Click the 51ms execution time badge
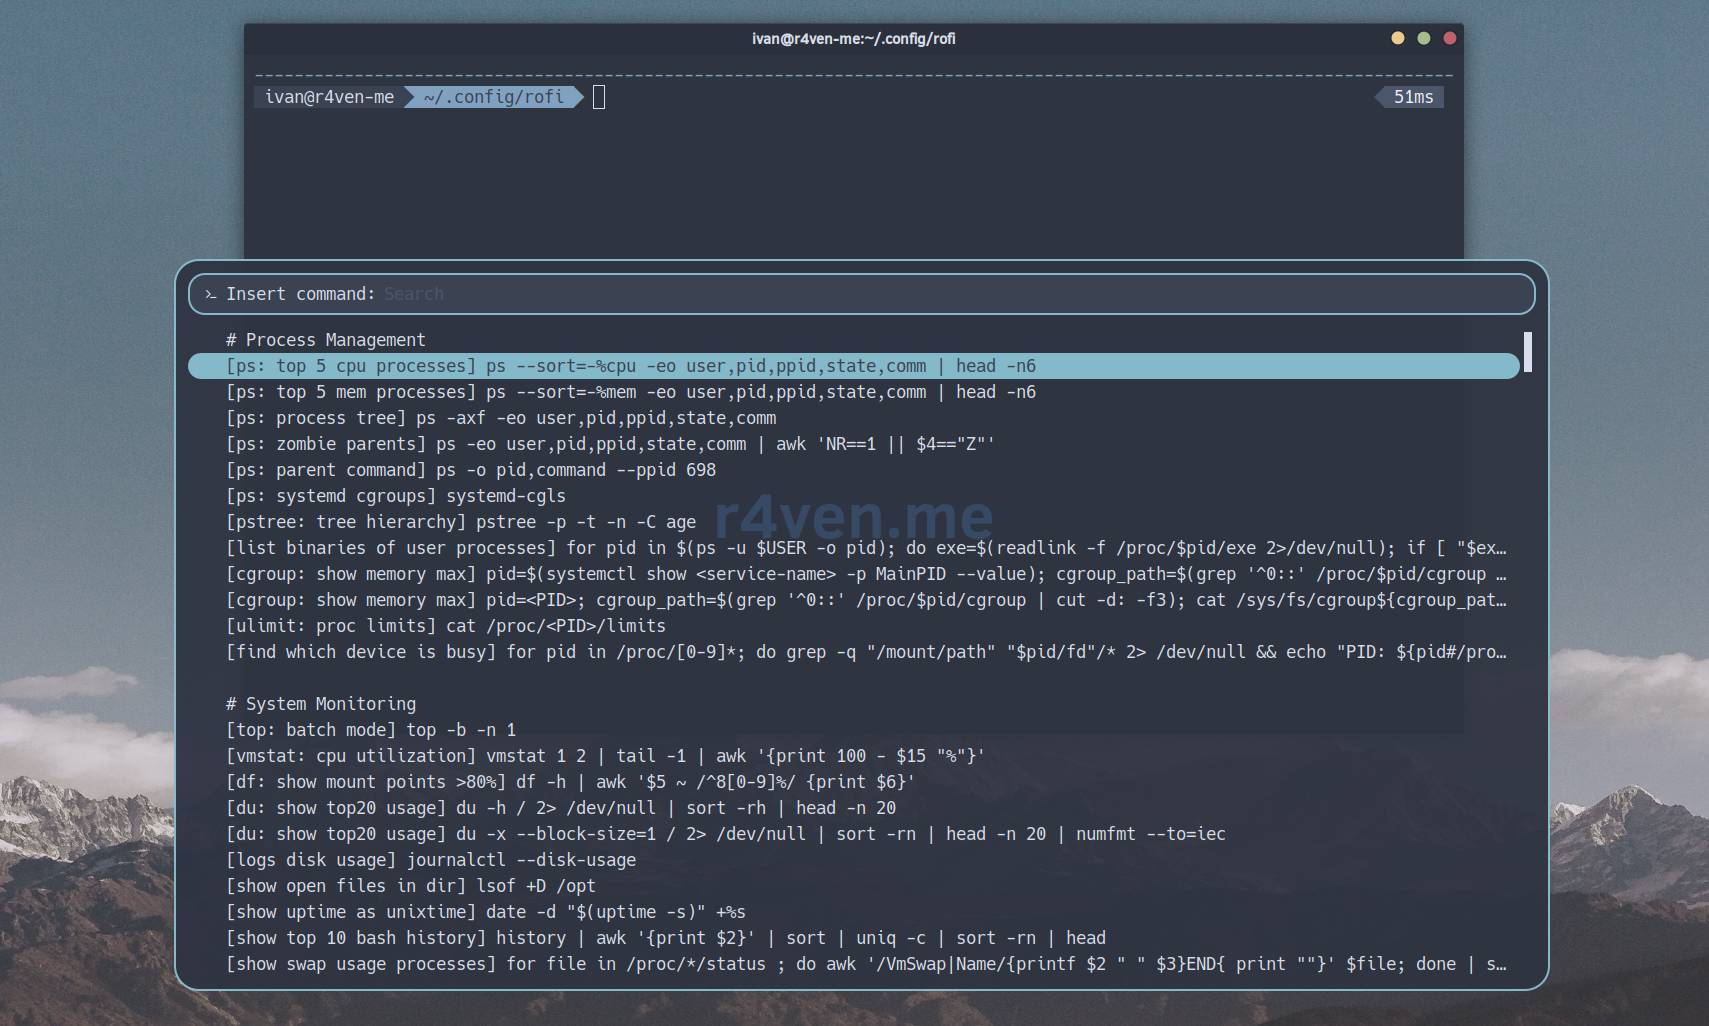This screenshot has width=1709, height=1026. click(1413, 97)
